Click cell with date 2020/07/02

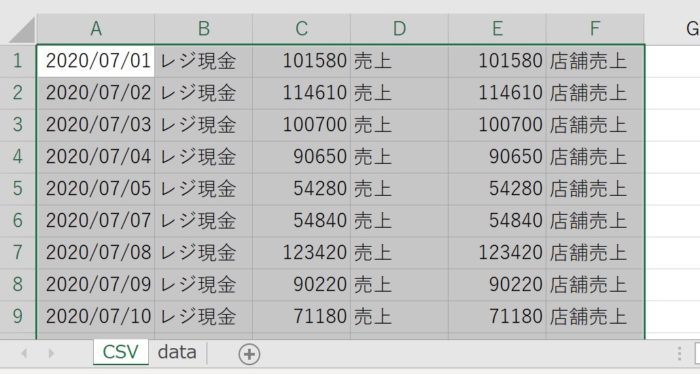(96, 93)
